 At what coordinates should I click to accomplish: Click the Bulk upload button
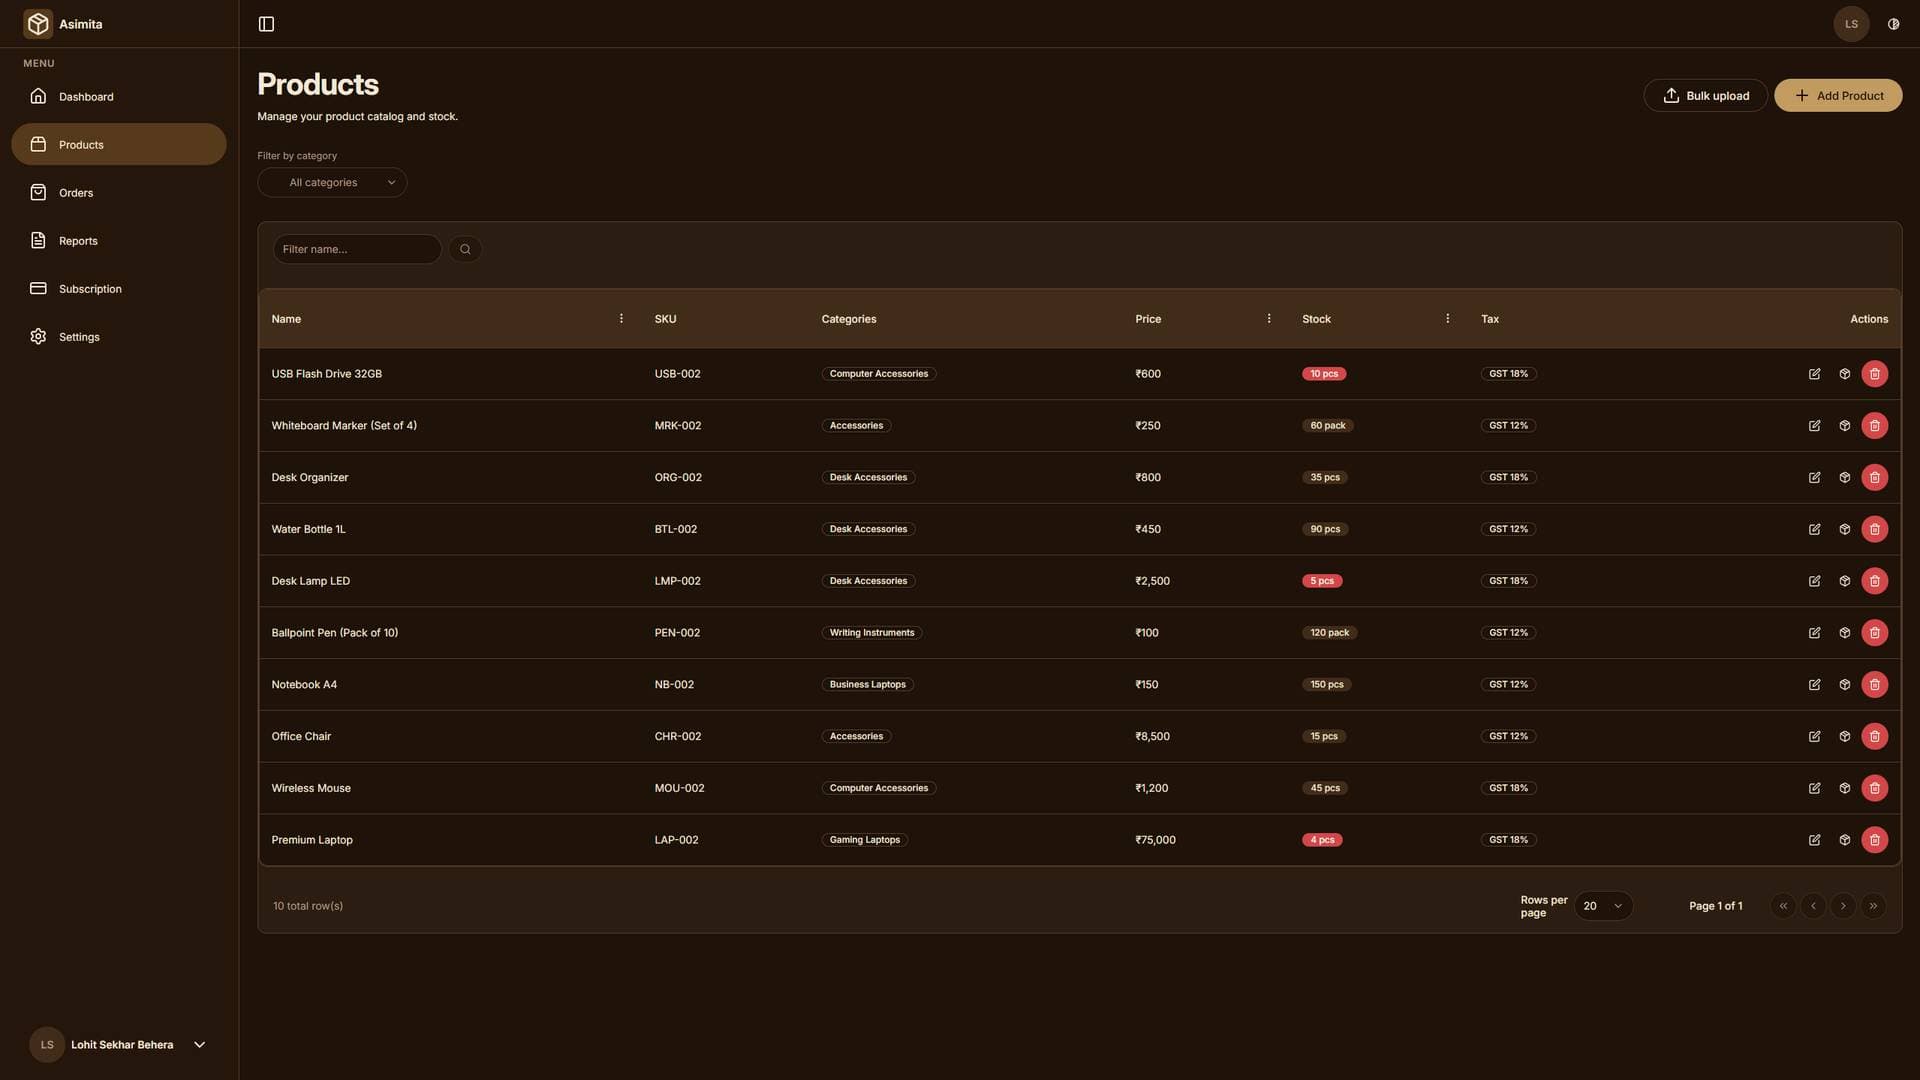1705,95
